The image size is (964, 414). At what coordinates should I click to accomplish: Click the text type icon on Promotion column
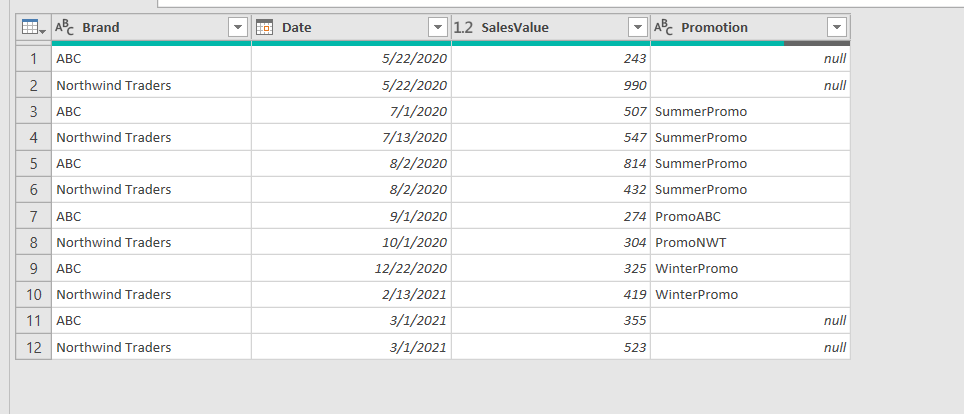663,27
